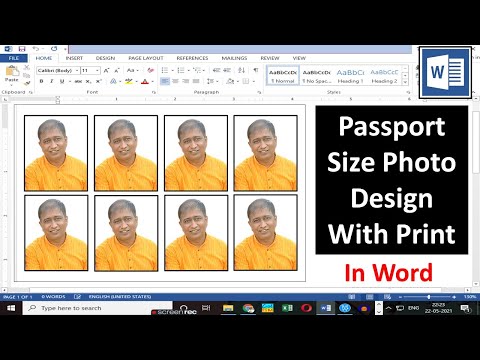Apply the No Spacing style
Image resolution: width=480 pixels, height=360 pixels.
tap(317, 76)
